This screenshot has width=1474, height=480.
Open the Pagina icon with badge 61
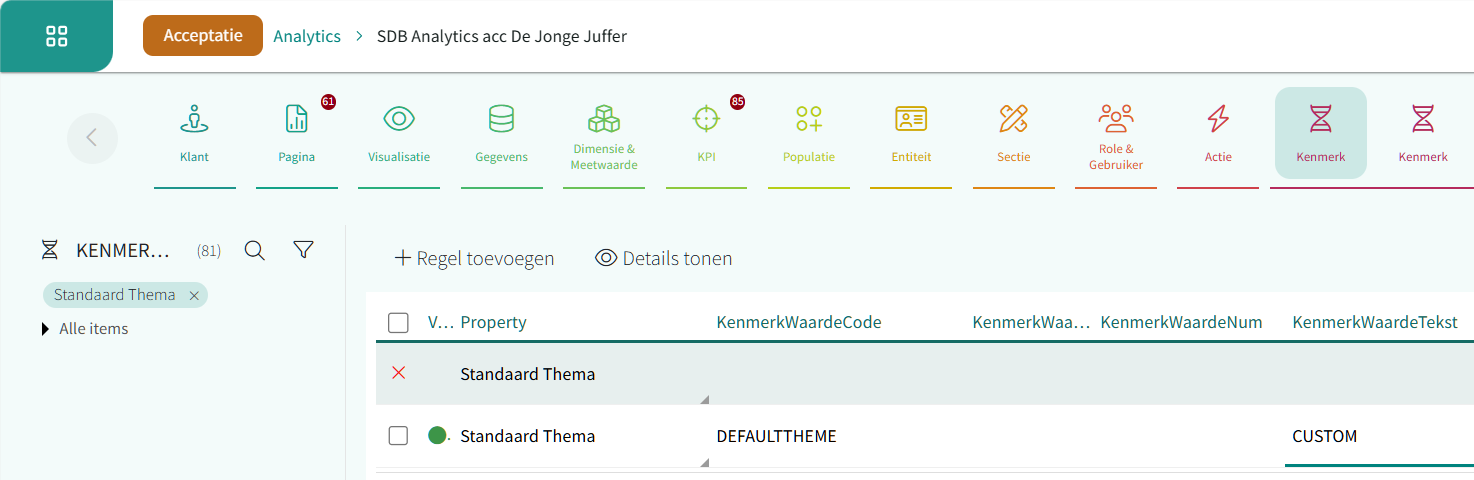[x=297, y=119]
